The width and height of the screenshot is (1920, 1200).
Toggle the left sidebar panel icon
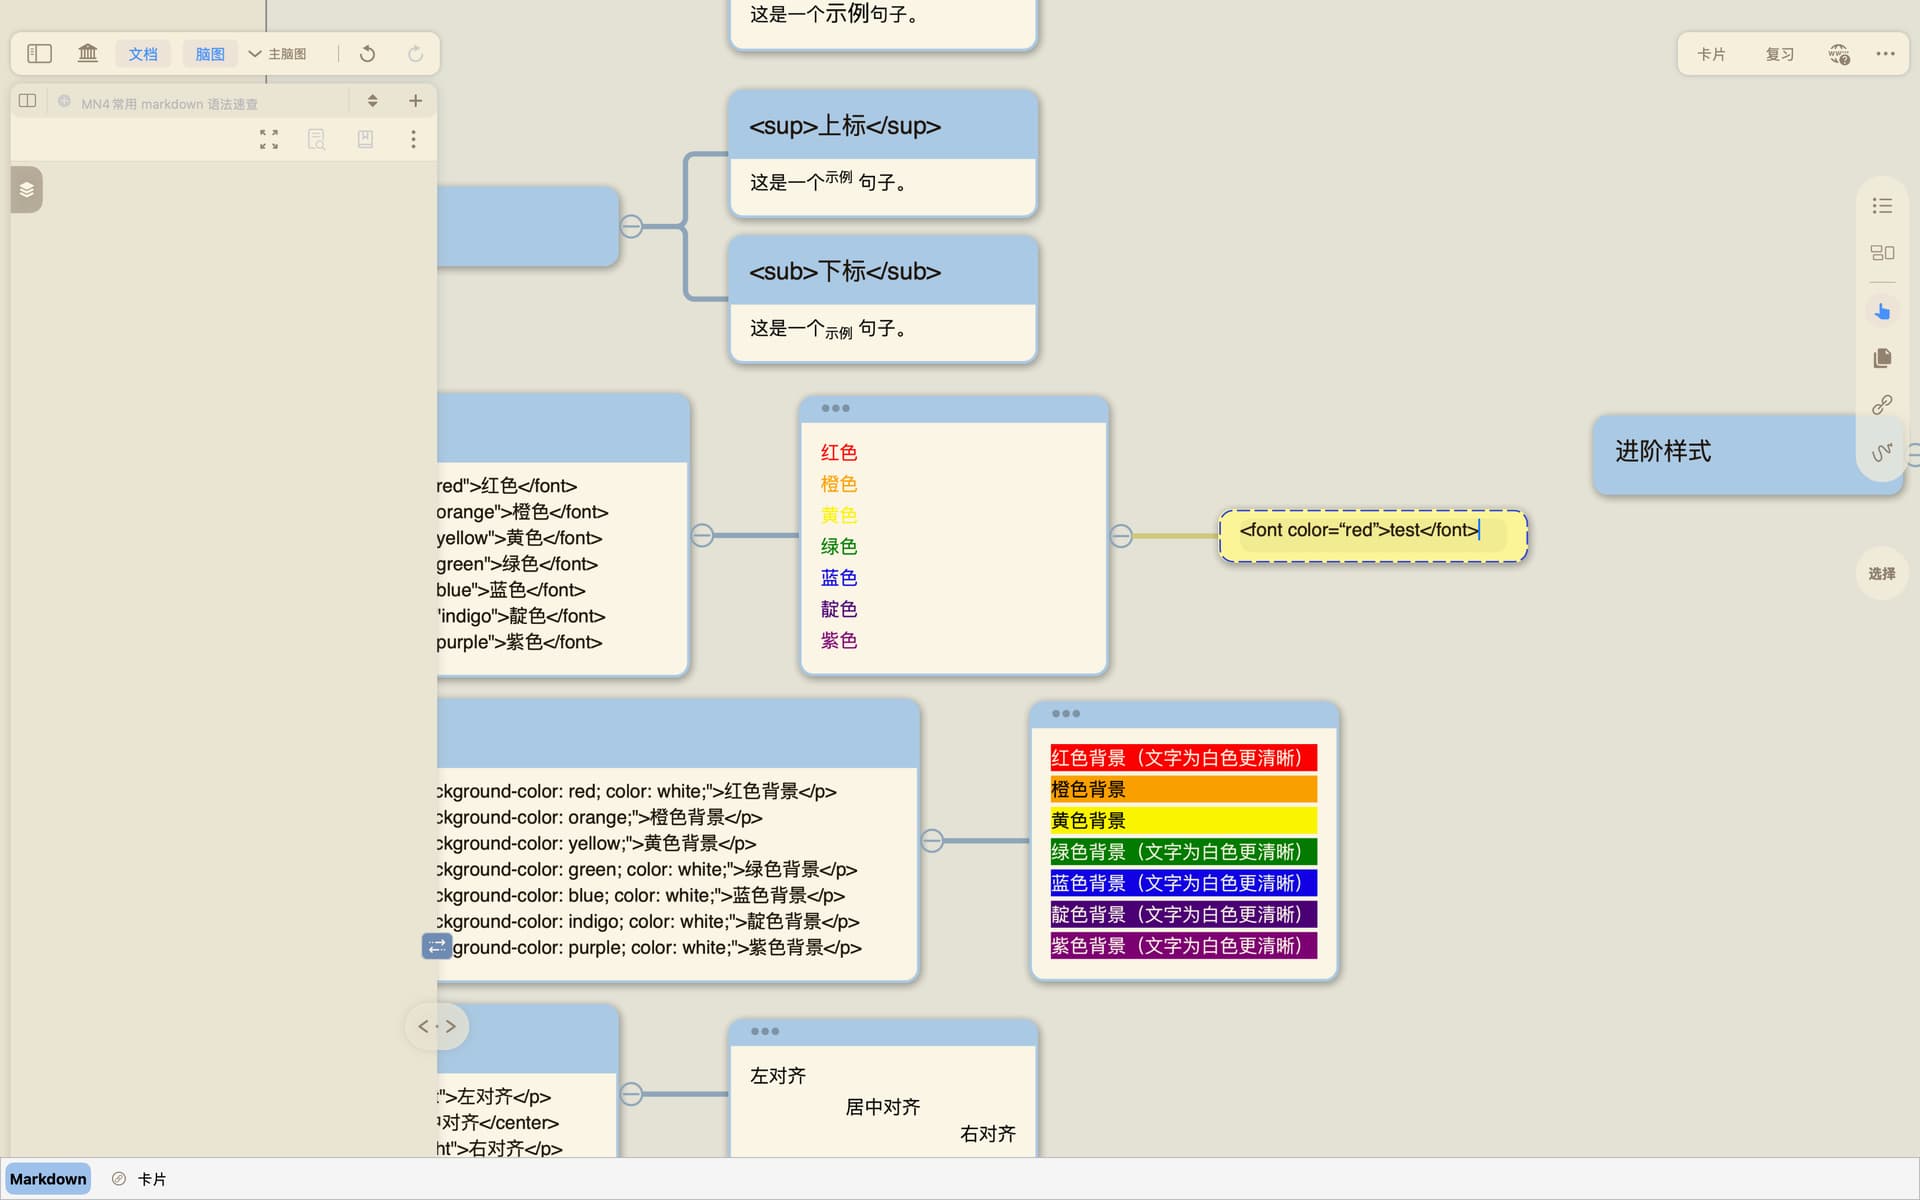tap(39, 54)
